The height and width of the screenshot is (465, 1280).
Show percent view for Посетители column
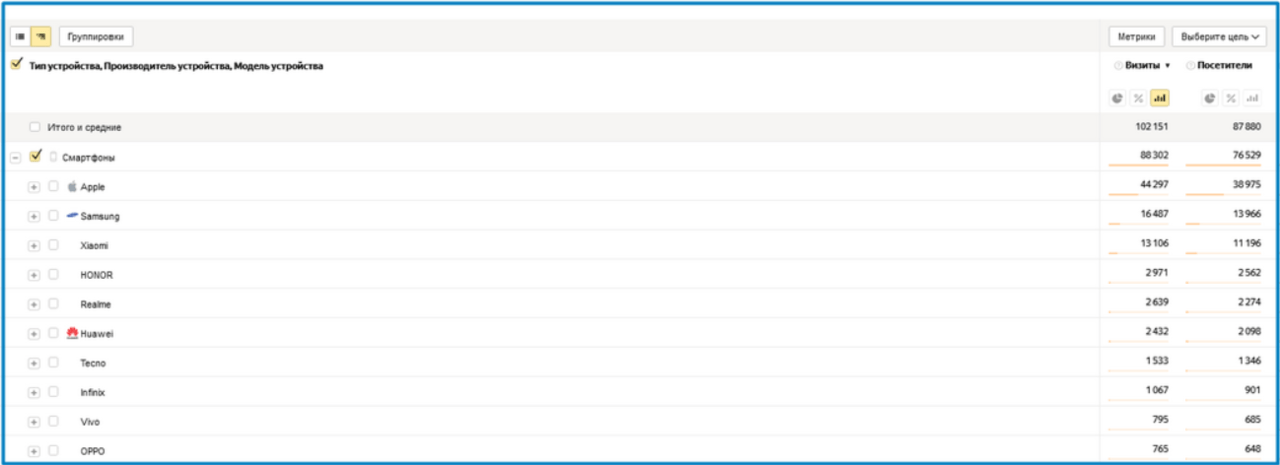pos(1230,98)
